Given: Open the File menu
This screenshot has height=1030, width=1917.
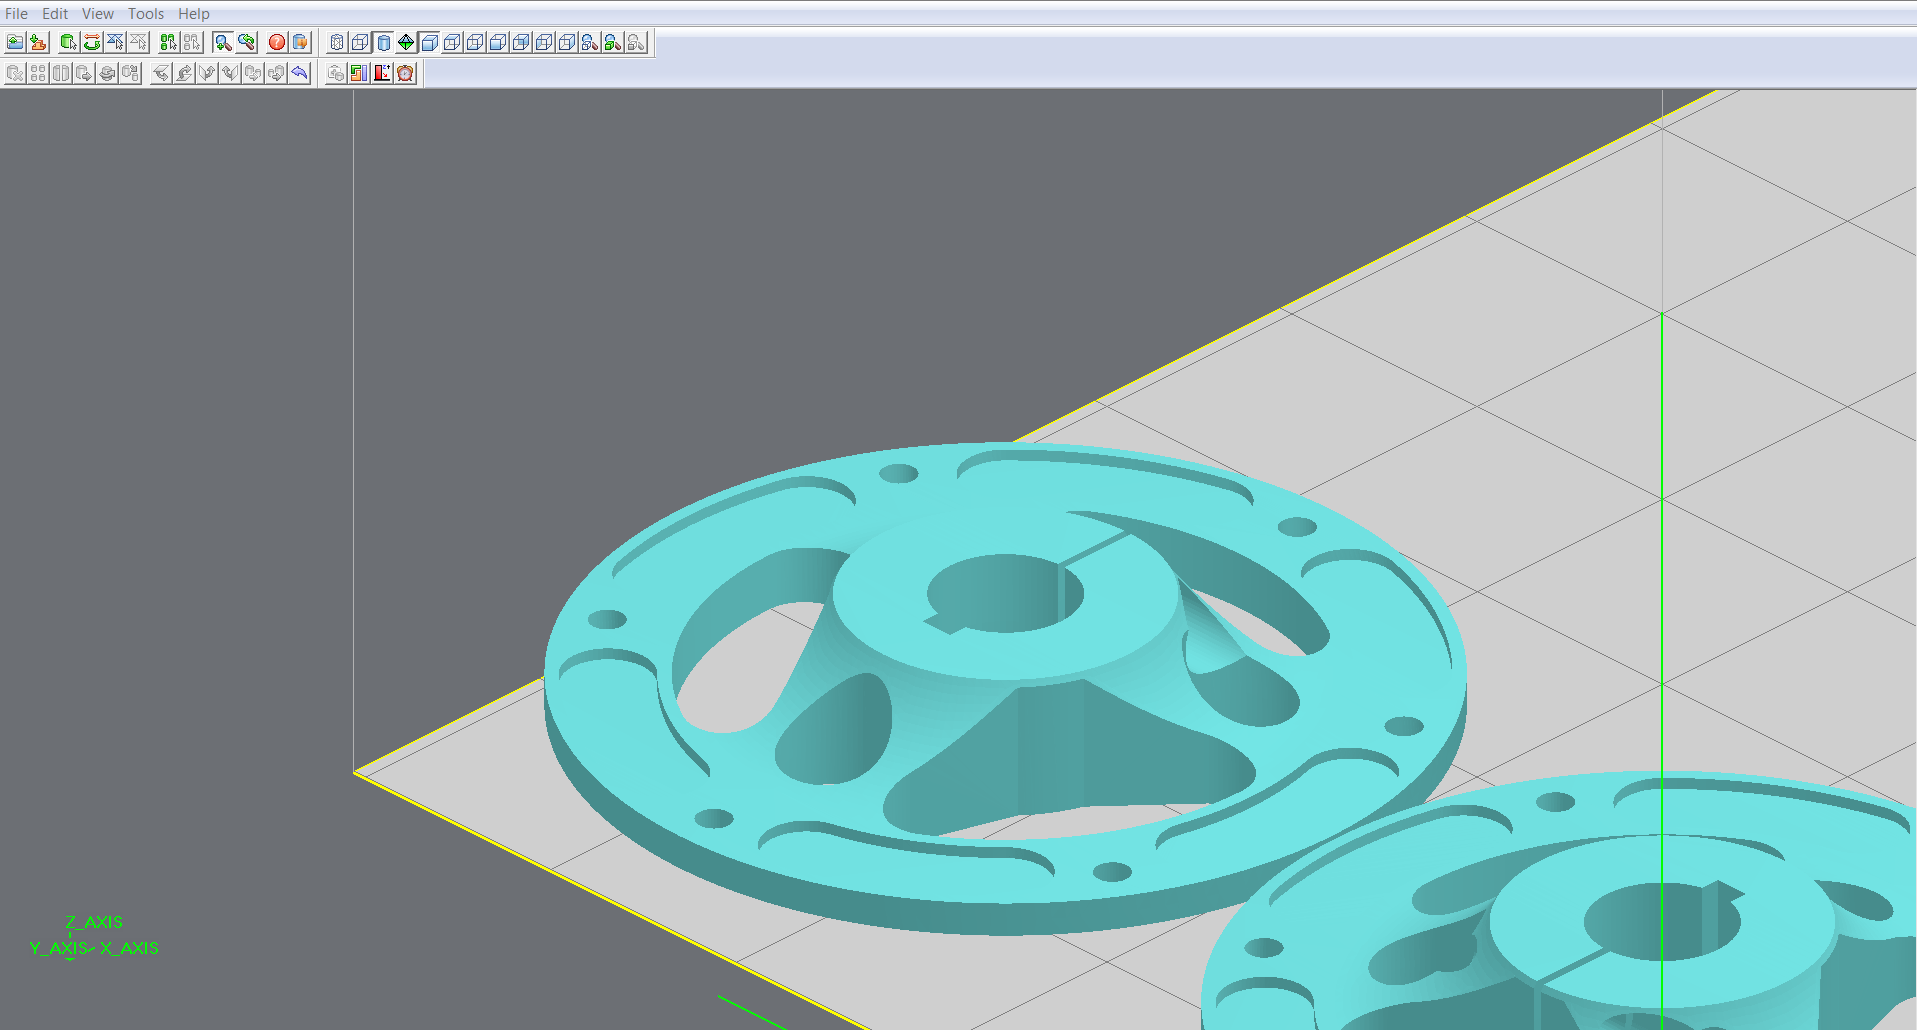Looking at the screenshot, I should (16, 13).
